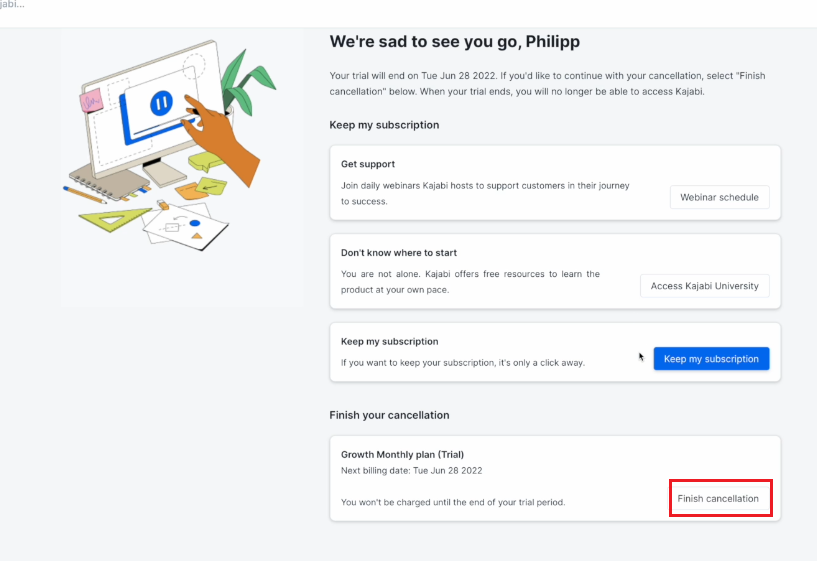Click the pink sticky note on monitor

pos(92,101)
